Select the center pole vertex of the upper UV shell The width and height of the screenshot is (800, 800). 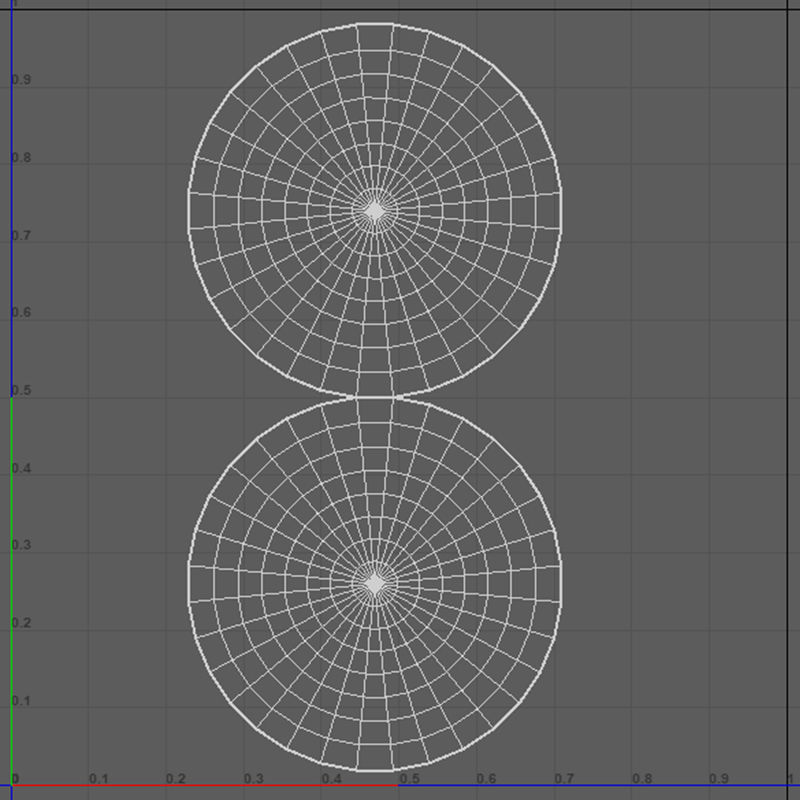click(375, 211)
